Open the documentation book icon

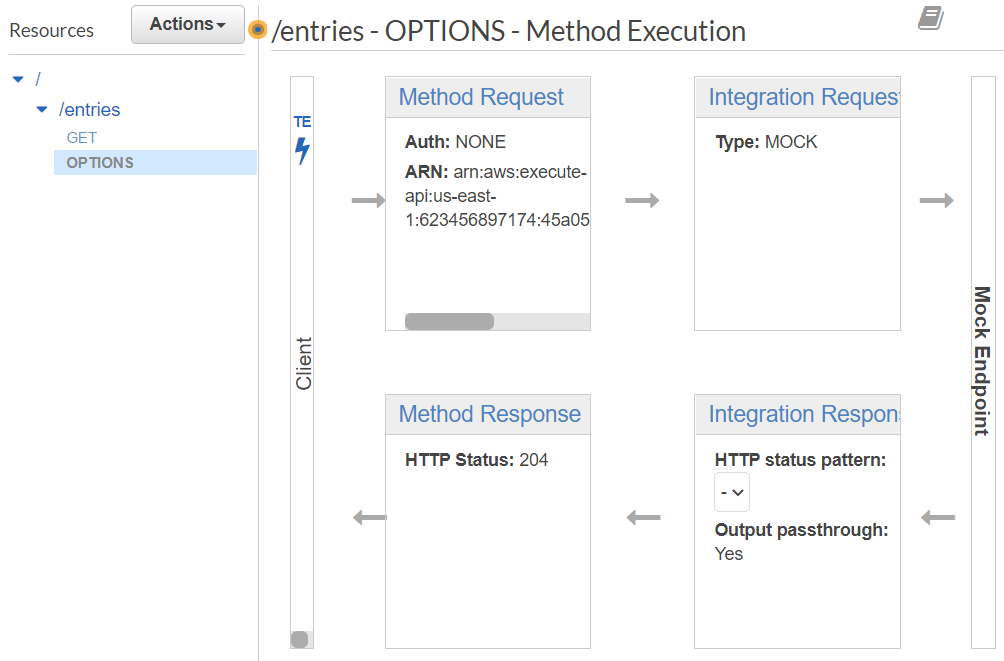[930, 18]
